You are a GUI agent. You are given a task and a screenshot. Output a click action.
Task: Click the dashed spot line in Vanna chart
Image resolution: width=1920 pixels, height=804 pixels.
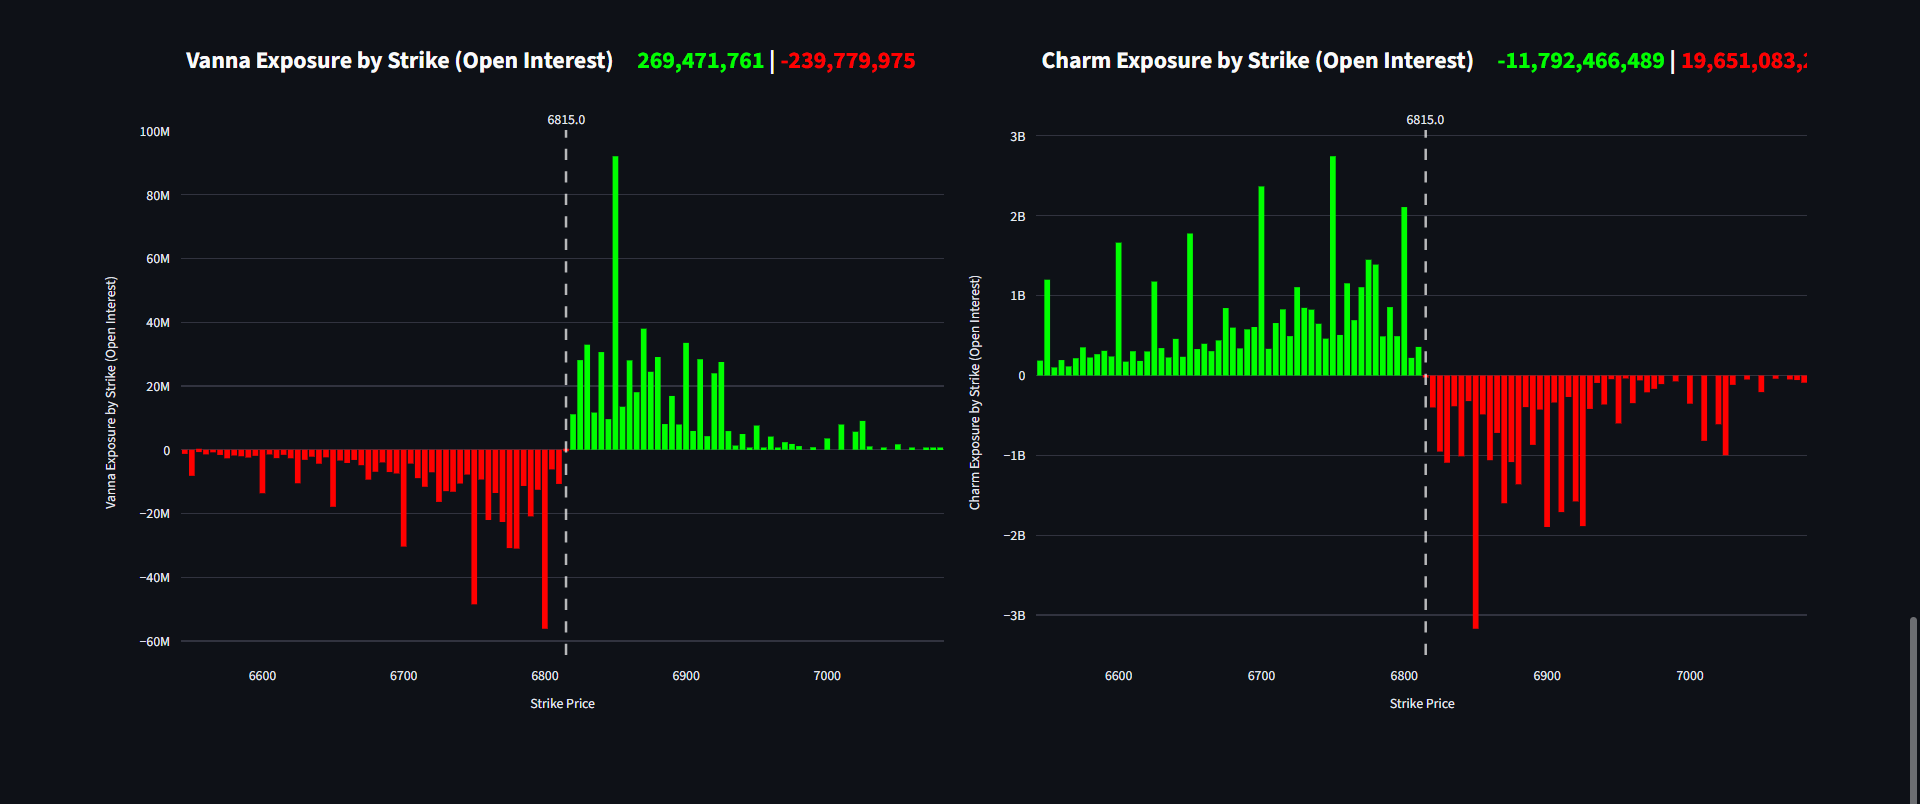tap(566, 560)
